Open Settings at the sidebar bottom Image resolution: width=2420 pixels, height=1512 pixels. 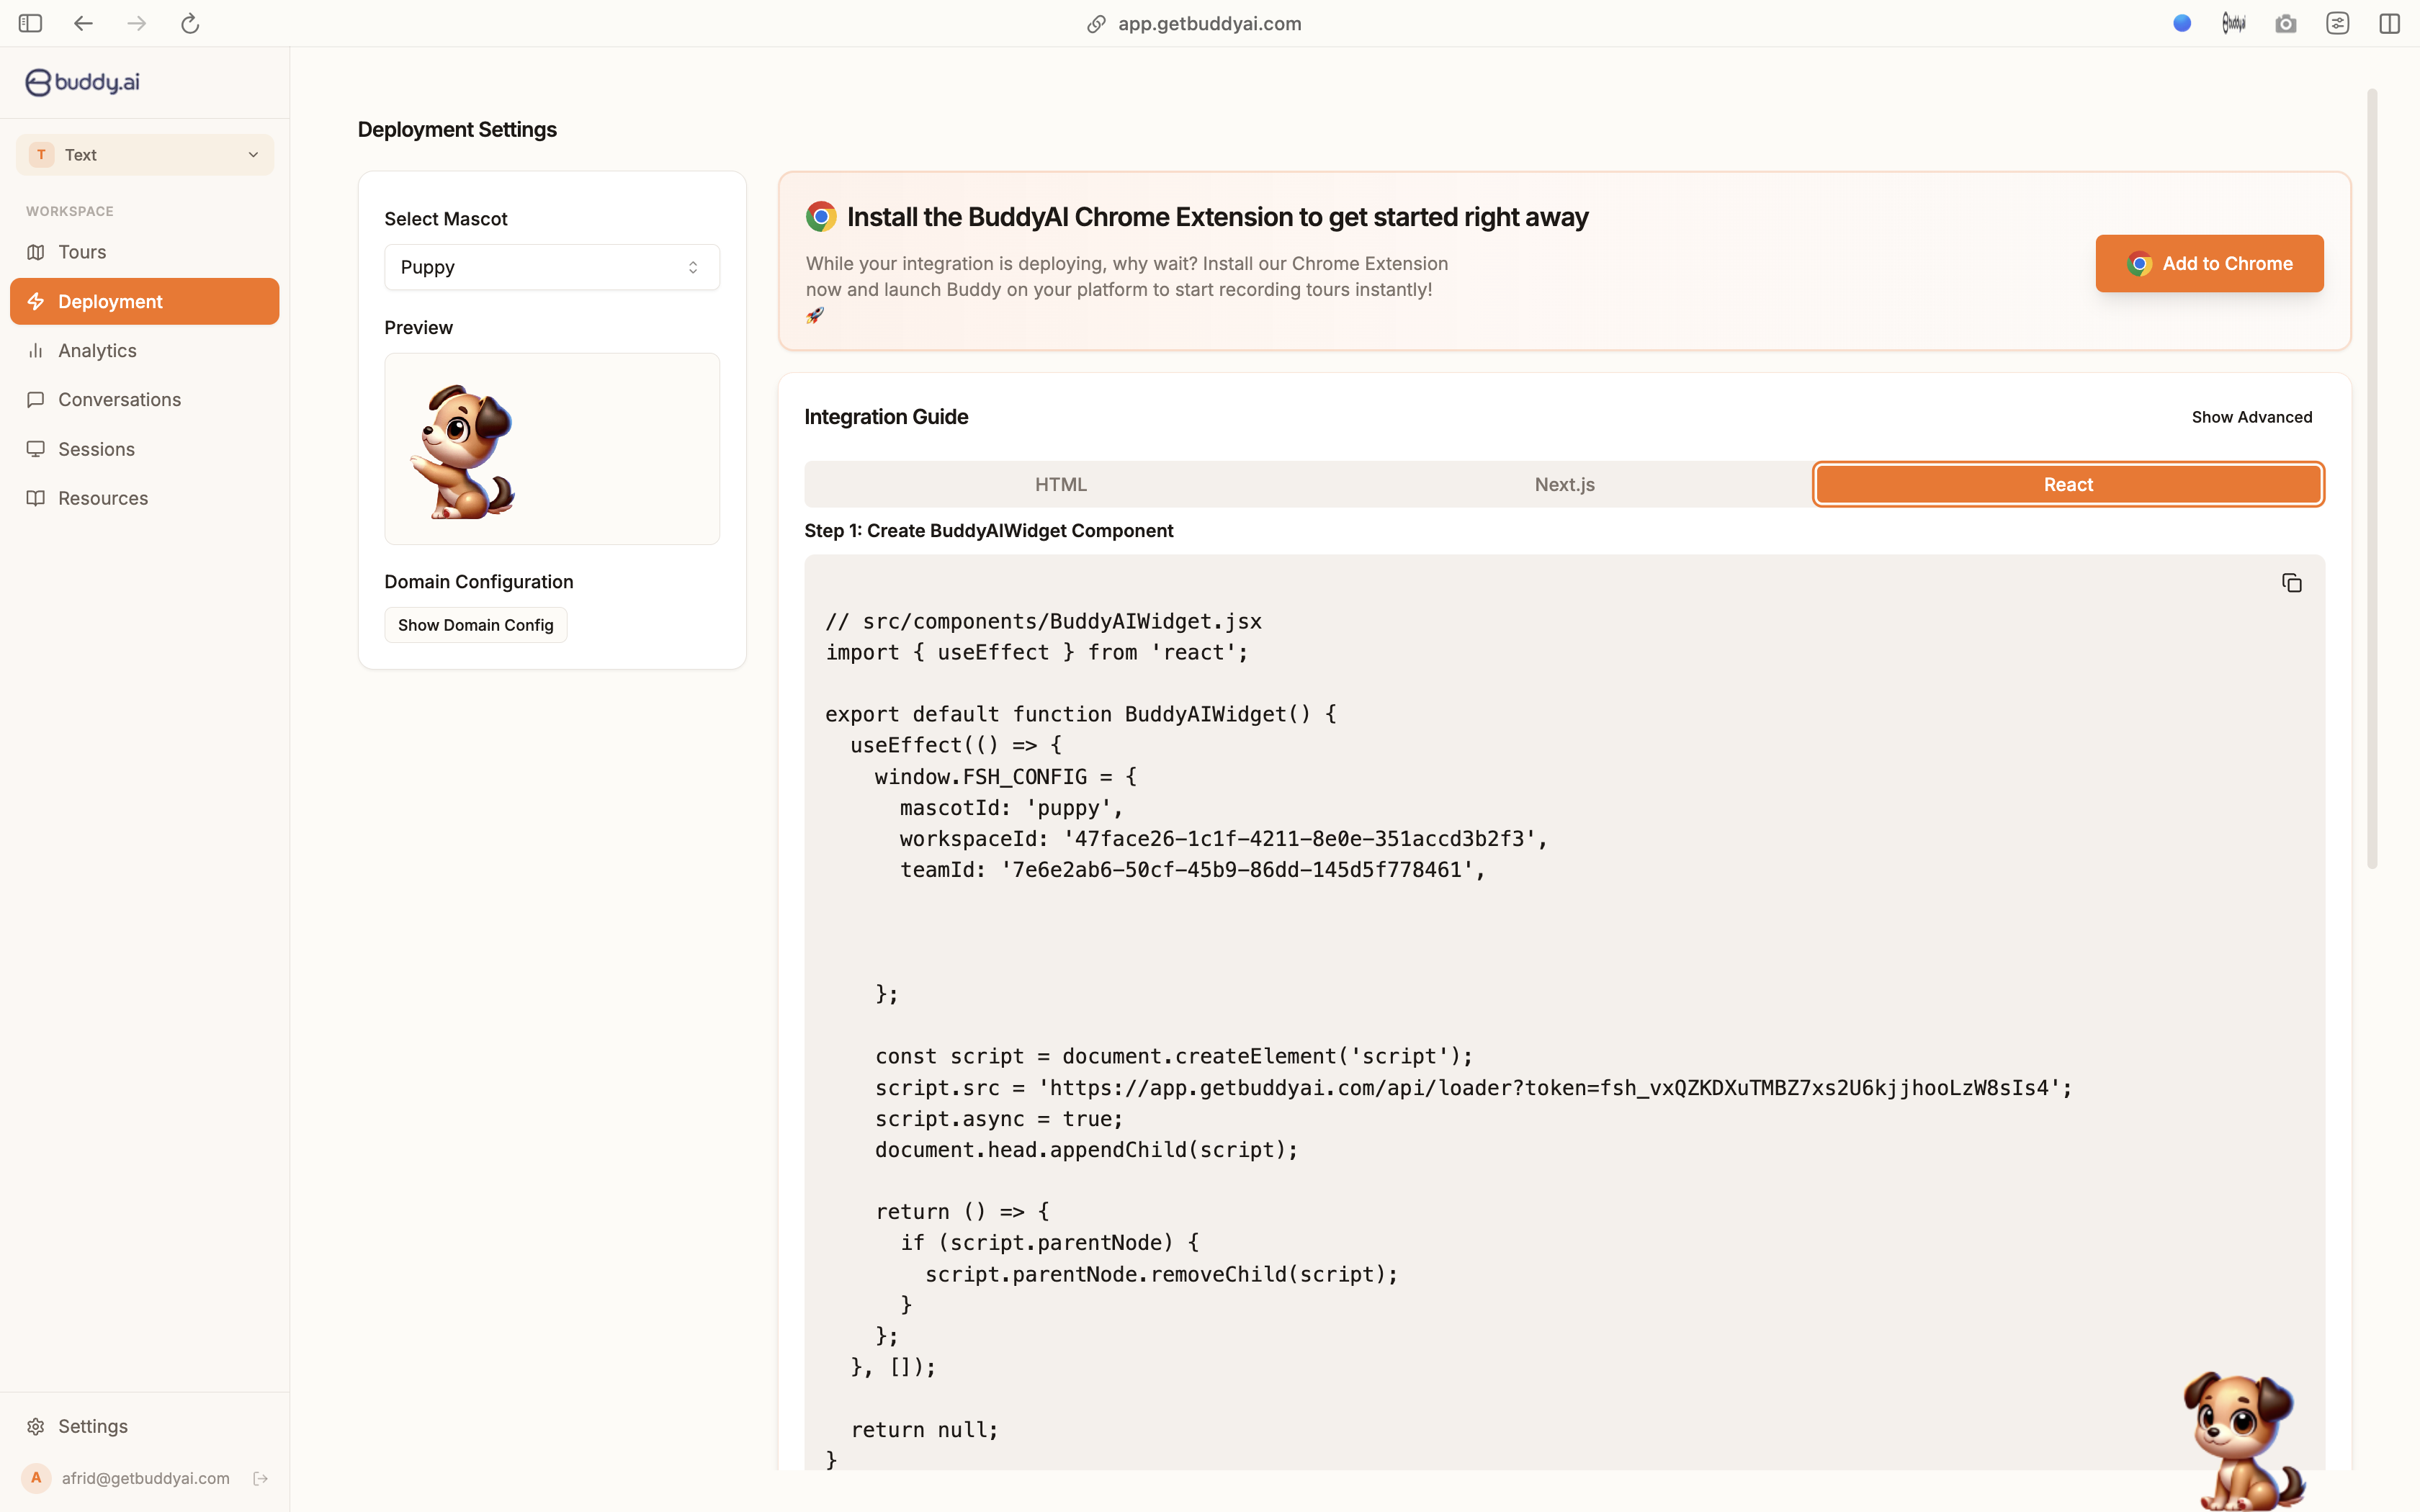(x=145, y=1426)
